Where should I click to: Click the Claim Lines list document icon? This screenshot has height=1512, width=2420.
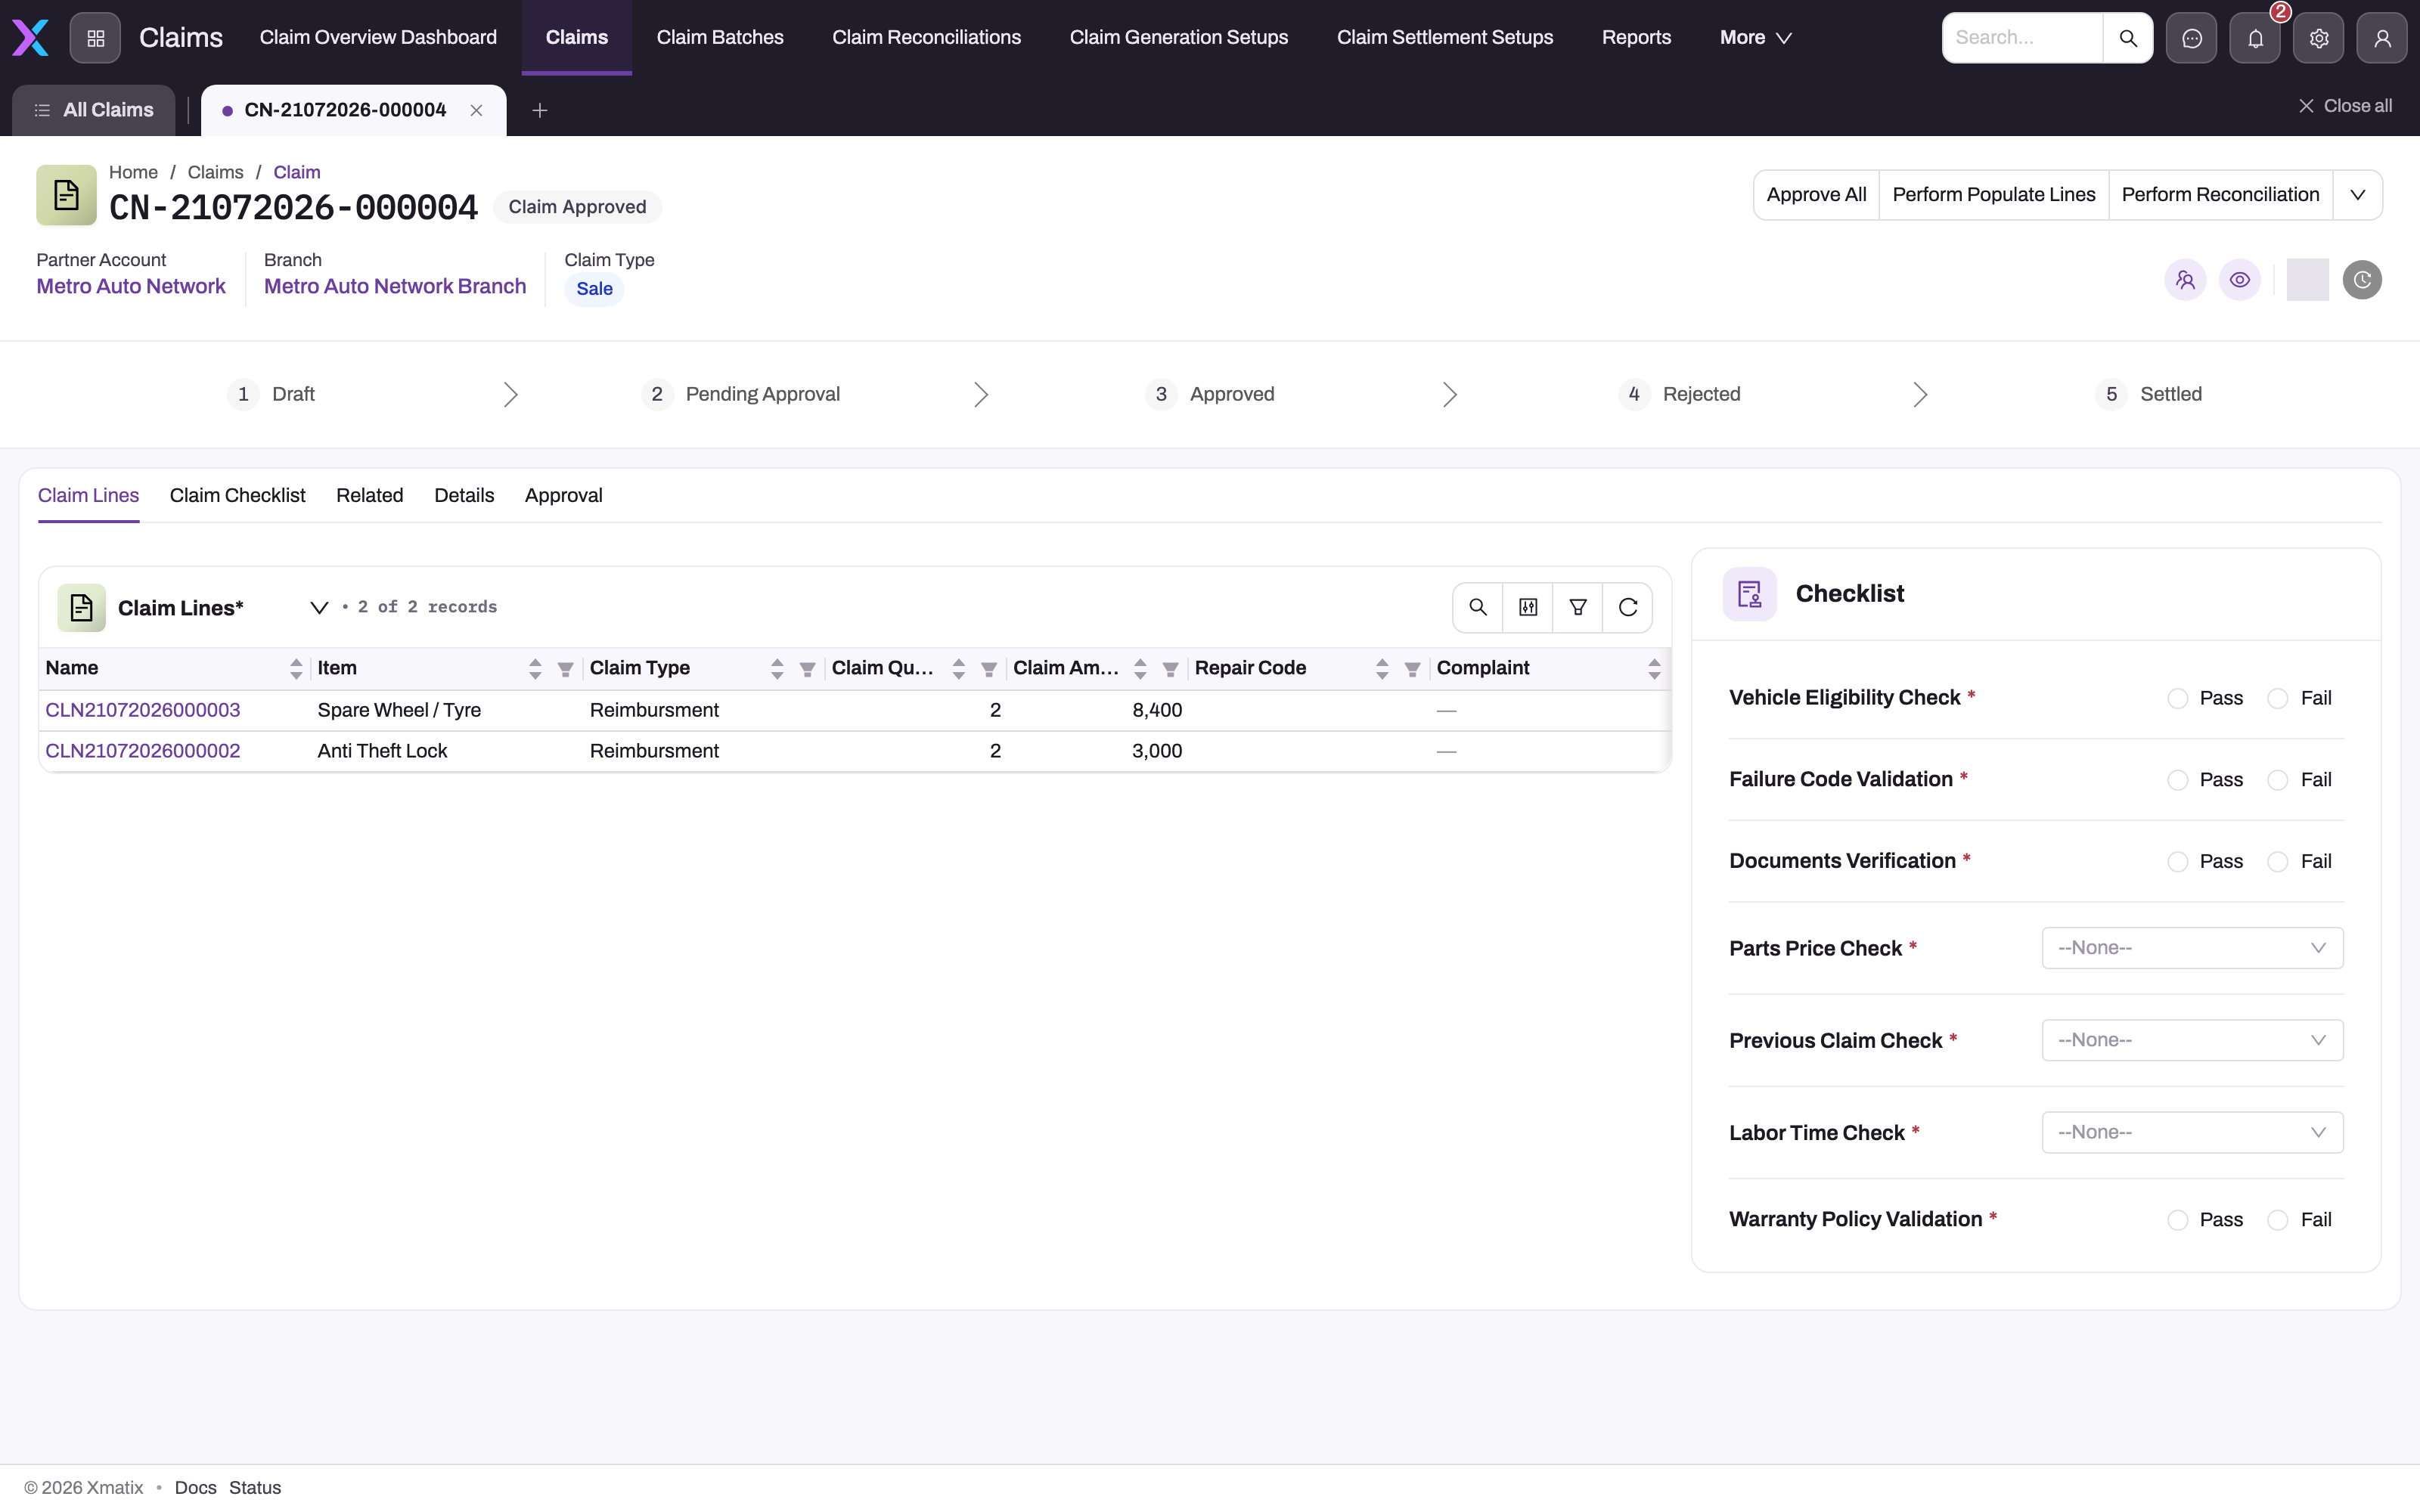pos(81,608)
